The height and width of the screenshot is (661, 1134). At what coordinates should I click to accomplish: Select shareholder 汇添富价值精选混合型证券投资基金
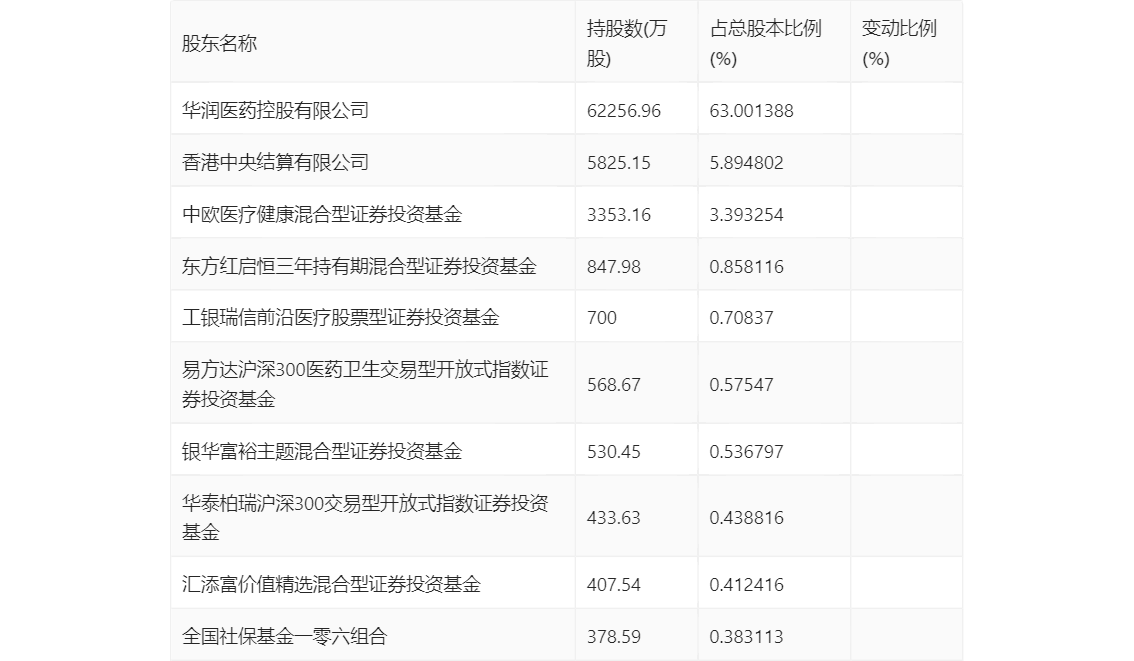(x=331, y=584)
